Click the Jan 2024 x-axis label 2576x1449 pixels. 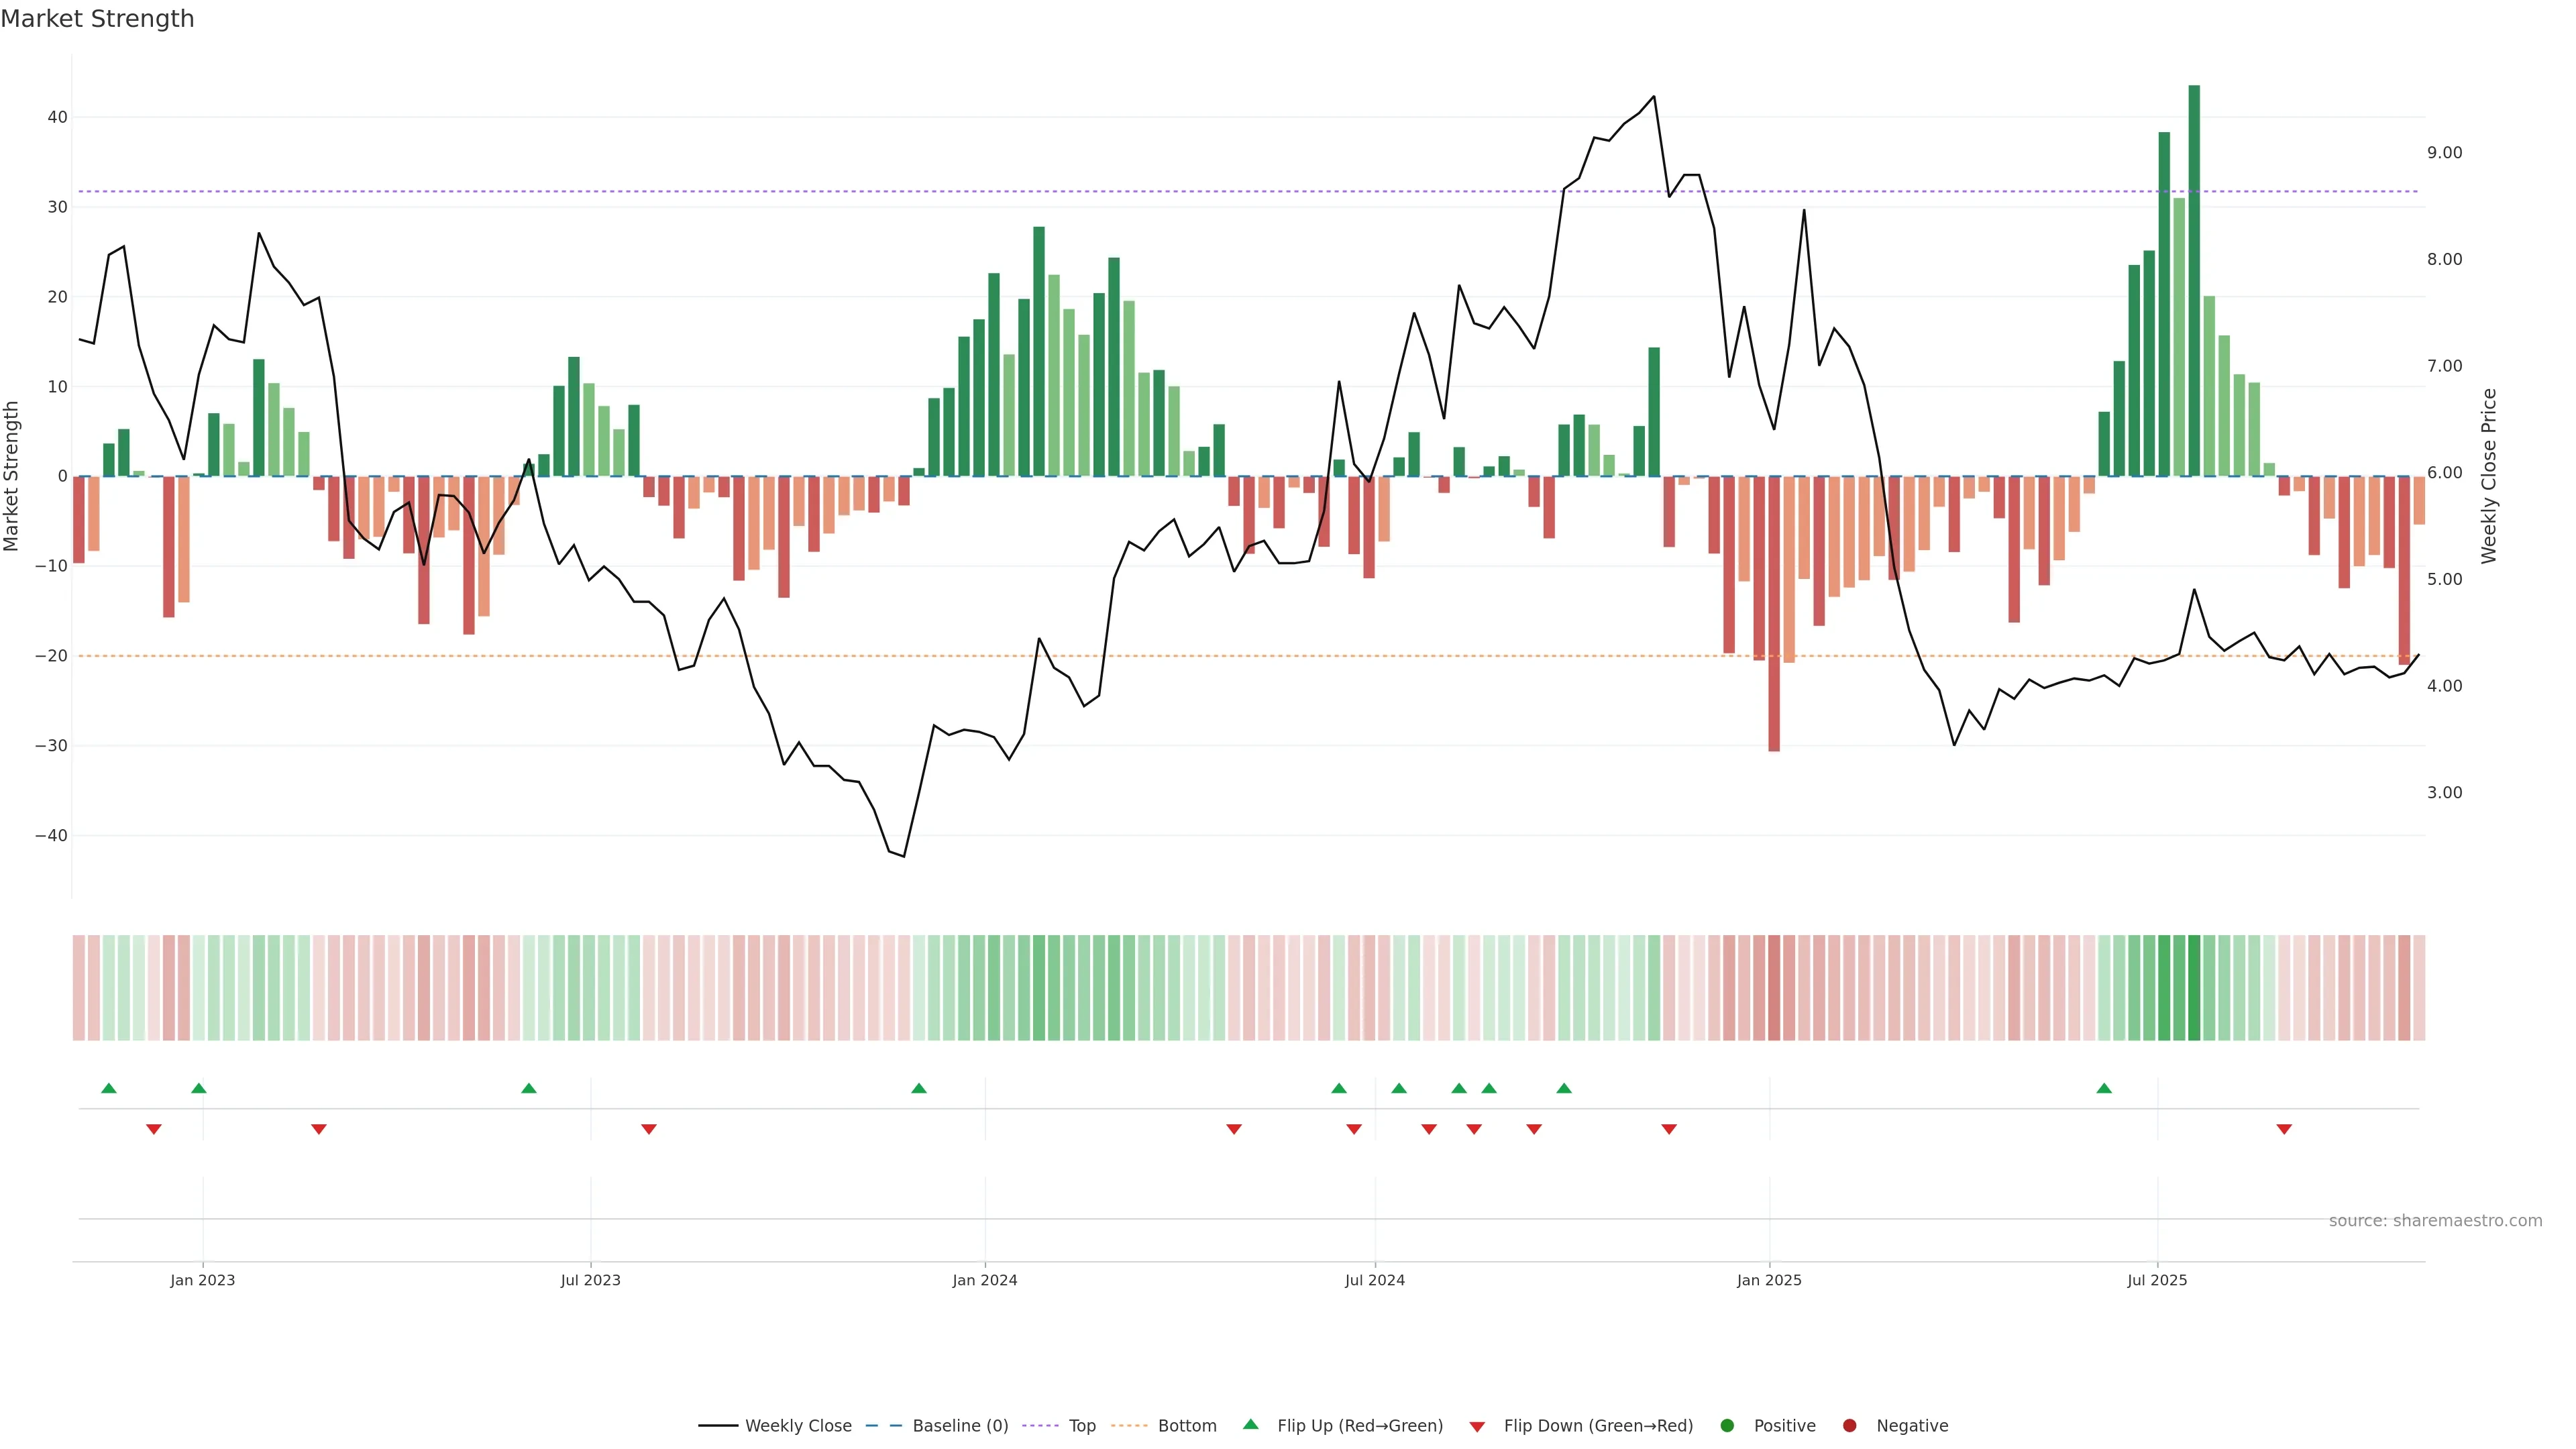[x=984, y=1280]
